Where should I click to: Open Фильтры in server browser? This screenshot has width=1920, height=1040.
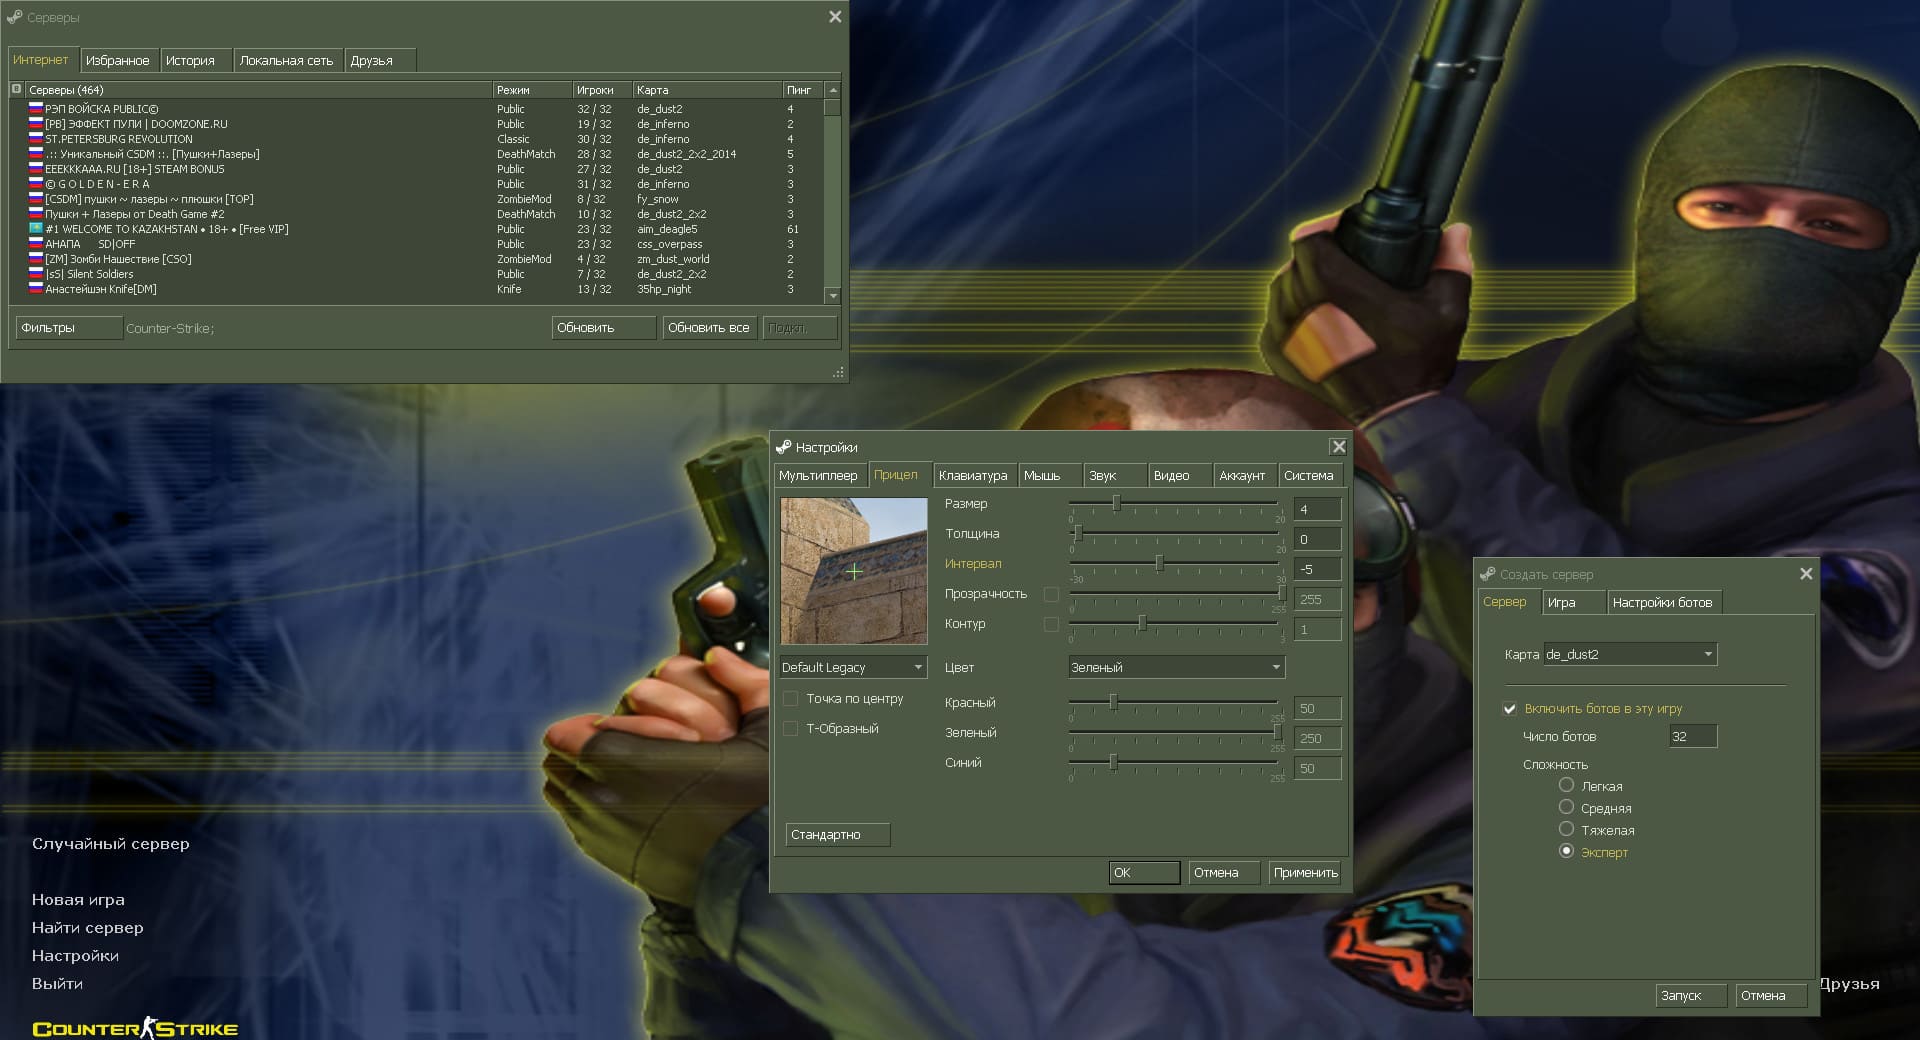coord(69,328)
